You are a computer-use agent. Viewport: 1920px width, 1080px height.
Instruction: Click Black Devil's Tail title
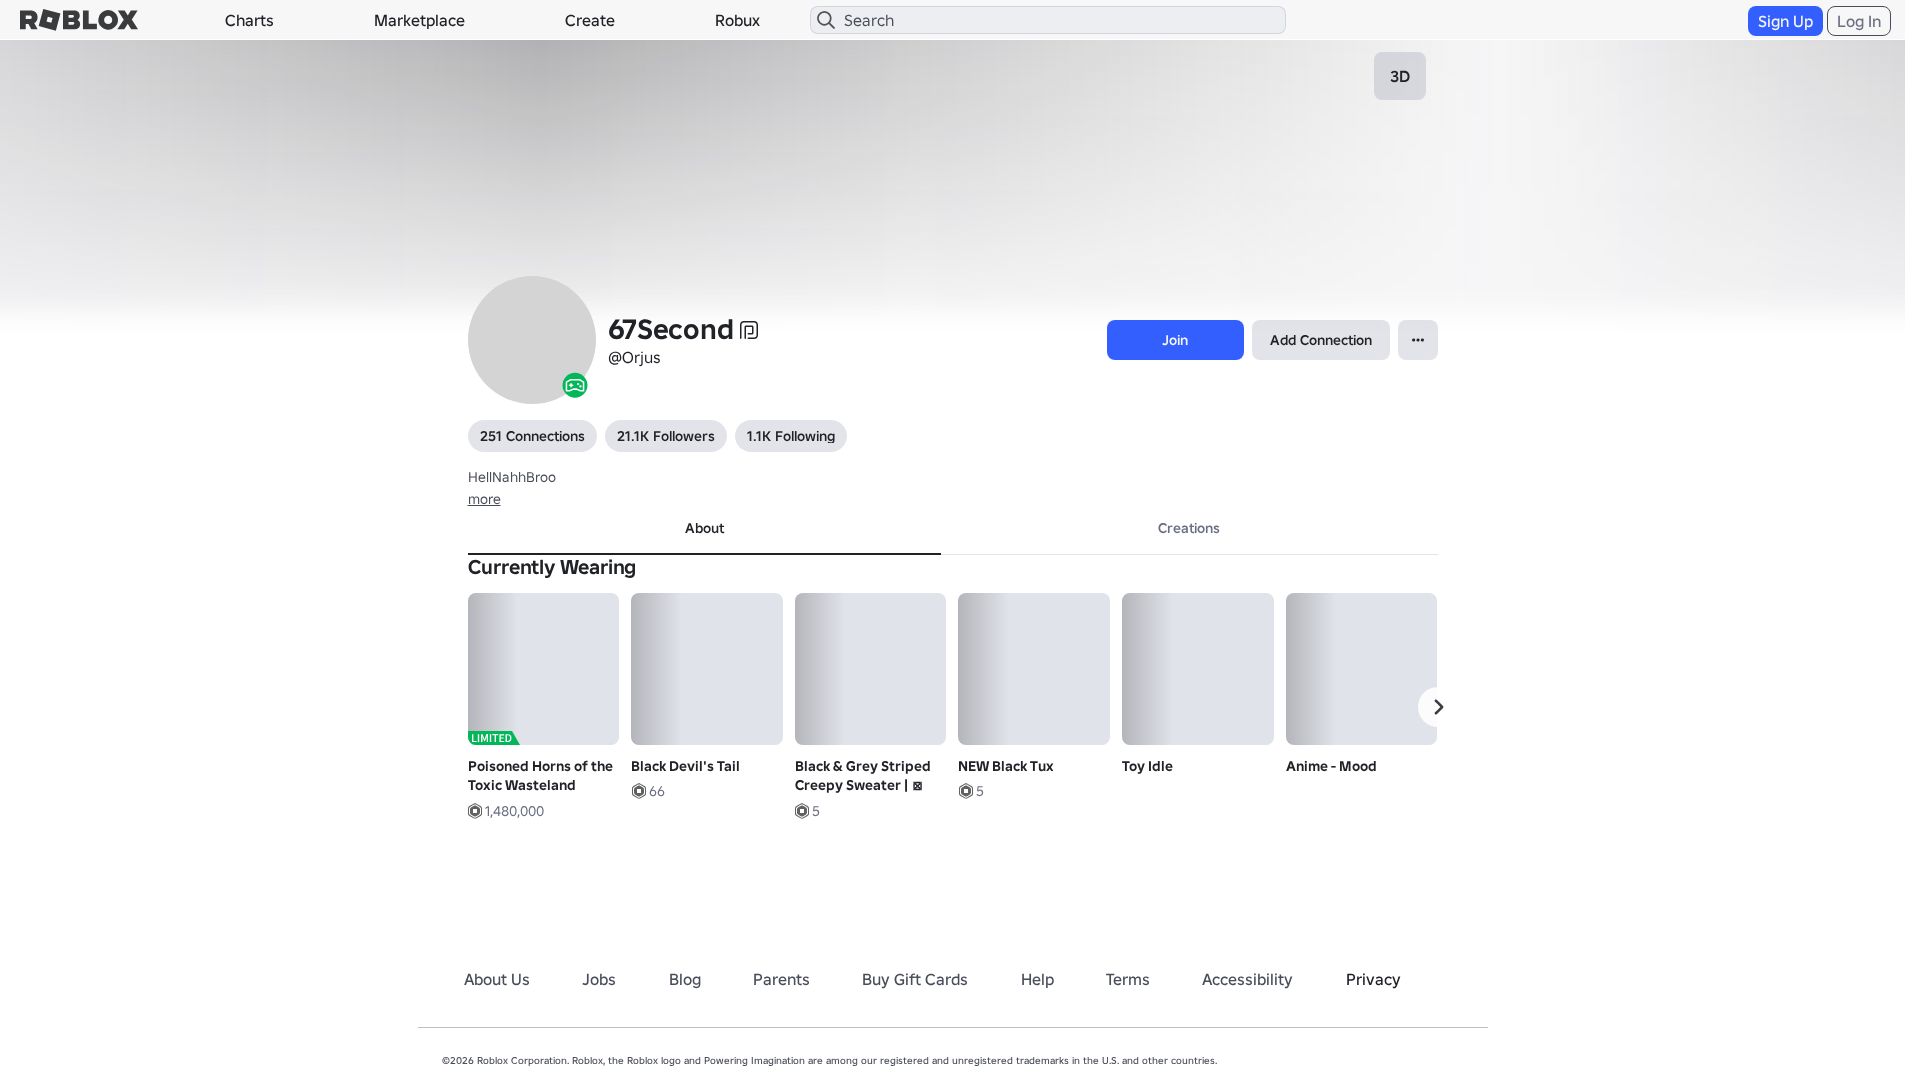[x=685, y=766]
